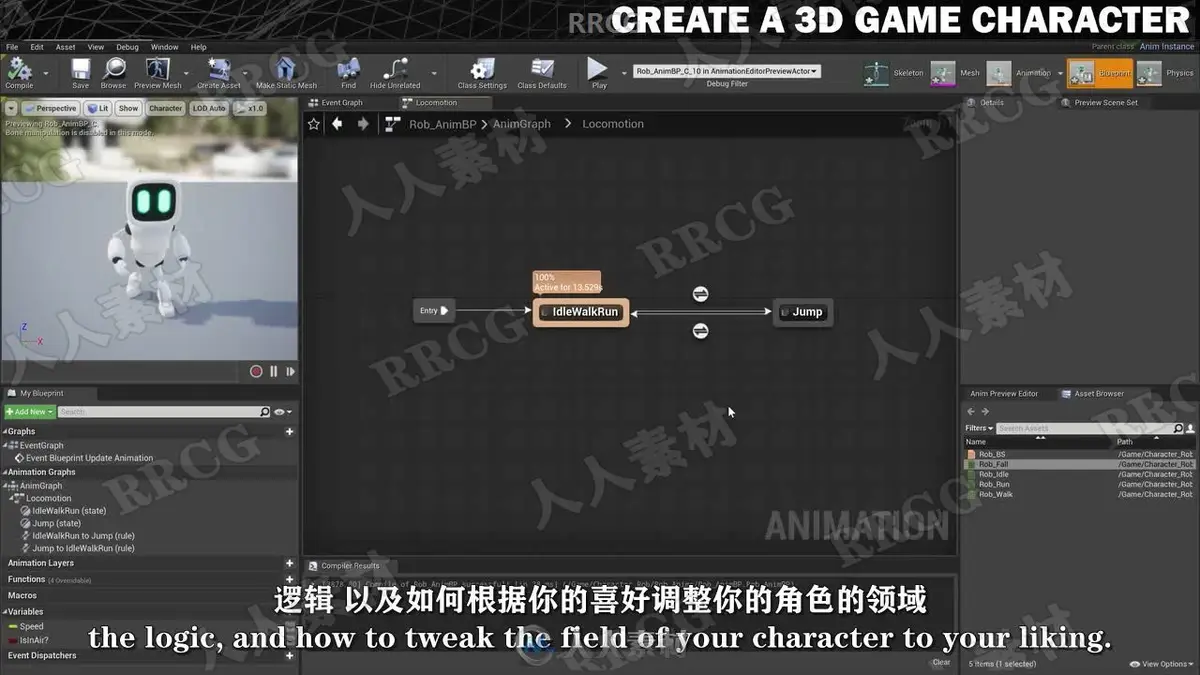Switch to Event Graph tab
Screen dimensions: 1200x675
342,103
